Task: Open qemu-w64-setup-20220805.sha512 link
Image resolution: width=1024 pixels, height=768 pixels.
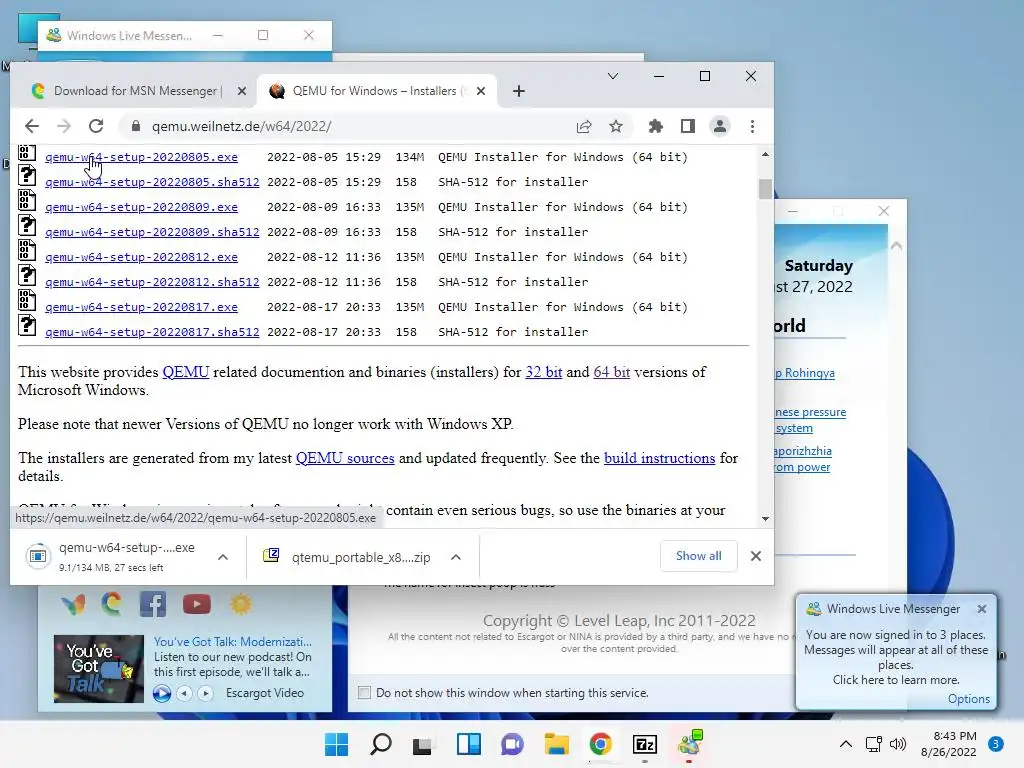Action: pyautogui.click(x=152, y=182)
